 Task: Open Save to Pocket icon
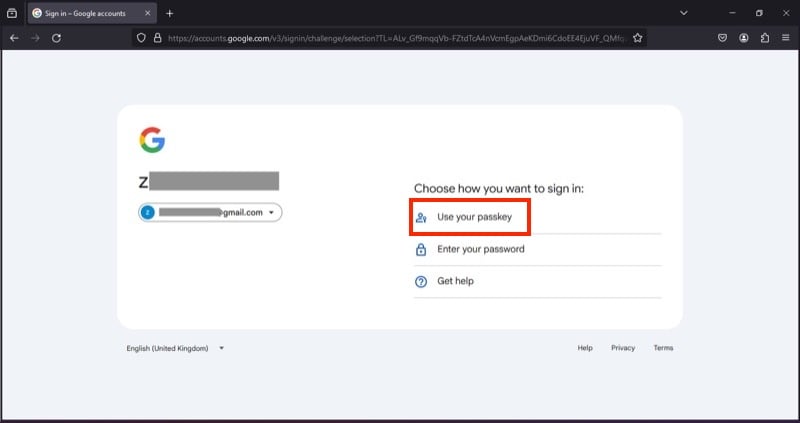coord(722,38)
